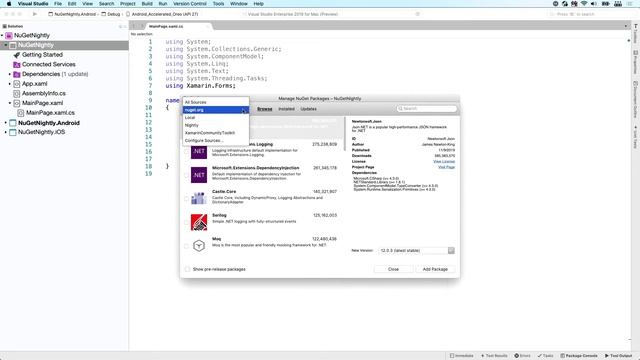Click the Run (play) button in toolbar
The height and width of the screenshot is (360, 640).
pos(35,14)
